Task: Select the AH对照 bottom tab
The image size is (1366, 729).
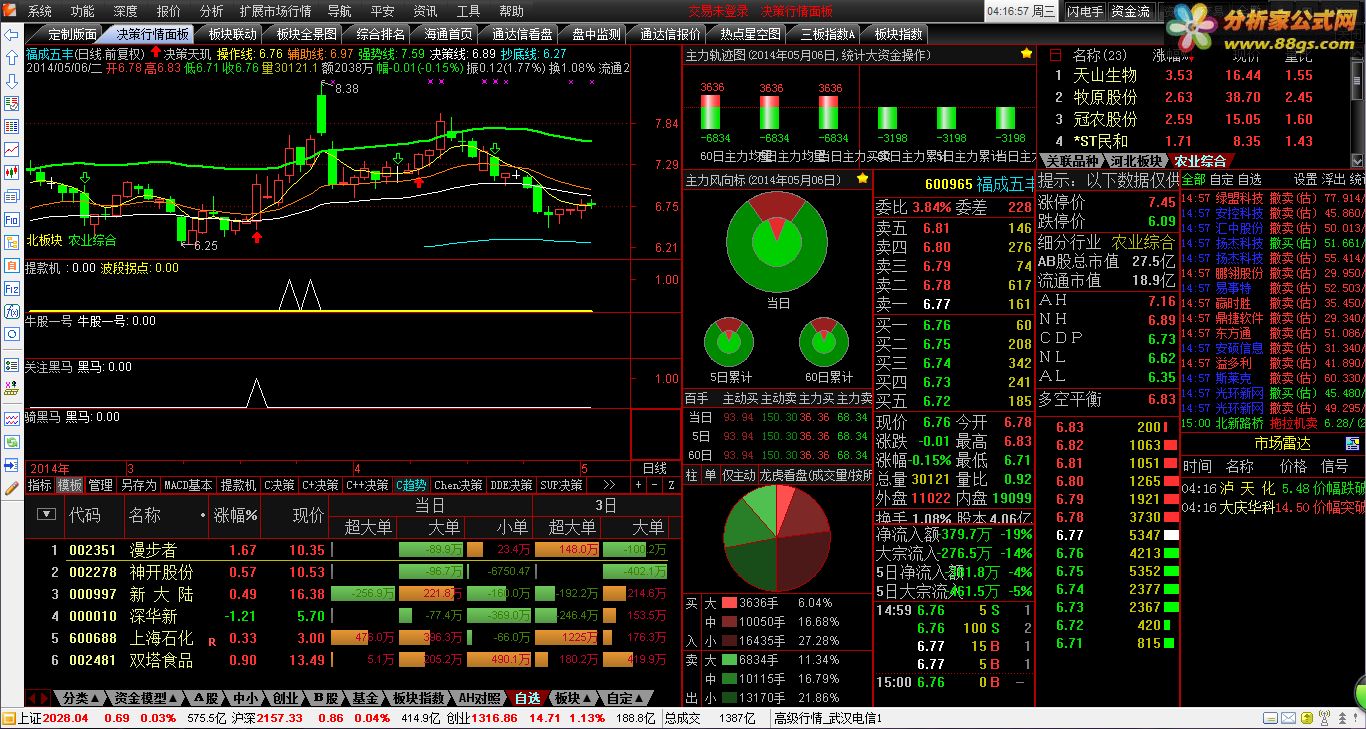Action: point(478,698)
